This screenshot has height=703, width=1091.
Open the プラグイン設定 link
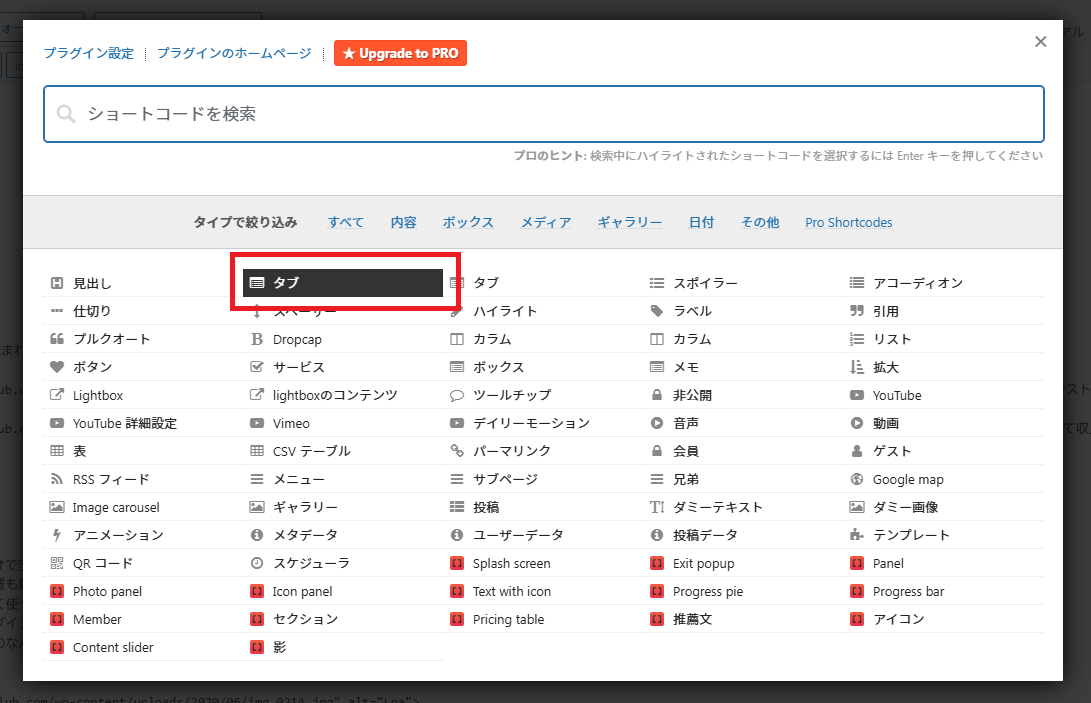(x=88, y=53)
